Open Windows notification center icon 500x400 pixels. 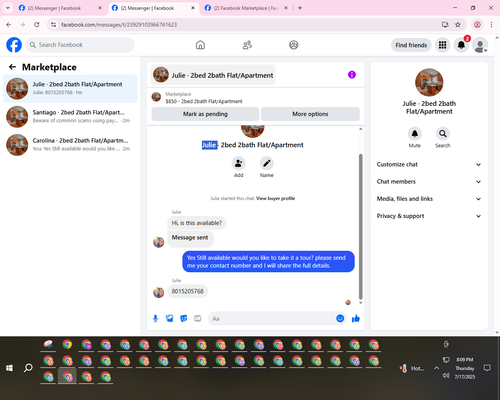487,368
